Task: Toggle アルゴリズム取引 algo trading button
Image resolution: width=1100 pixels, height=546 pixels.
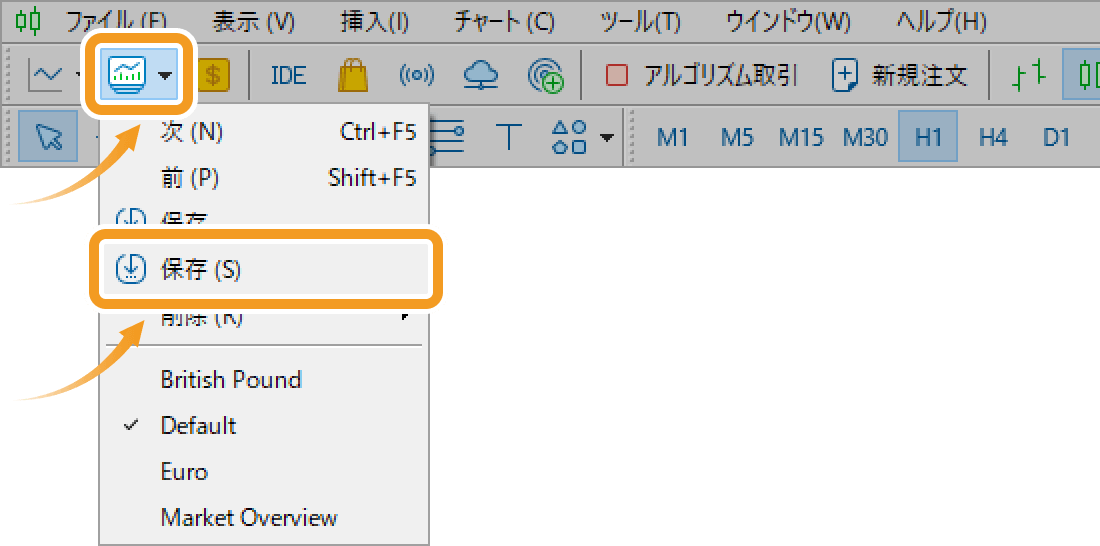Action: [702, 75]
